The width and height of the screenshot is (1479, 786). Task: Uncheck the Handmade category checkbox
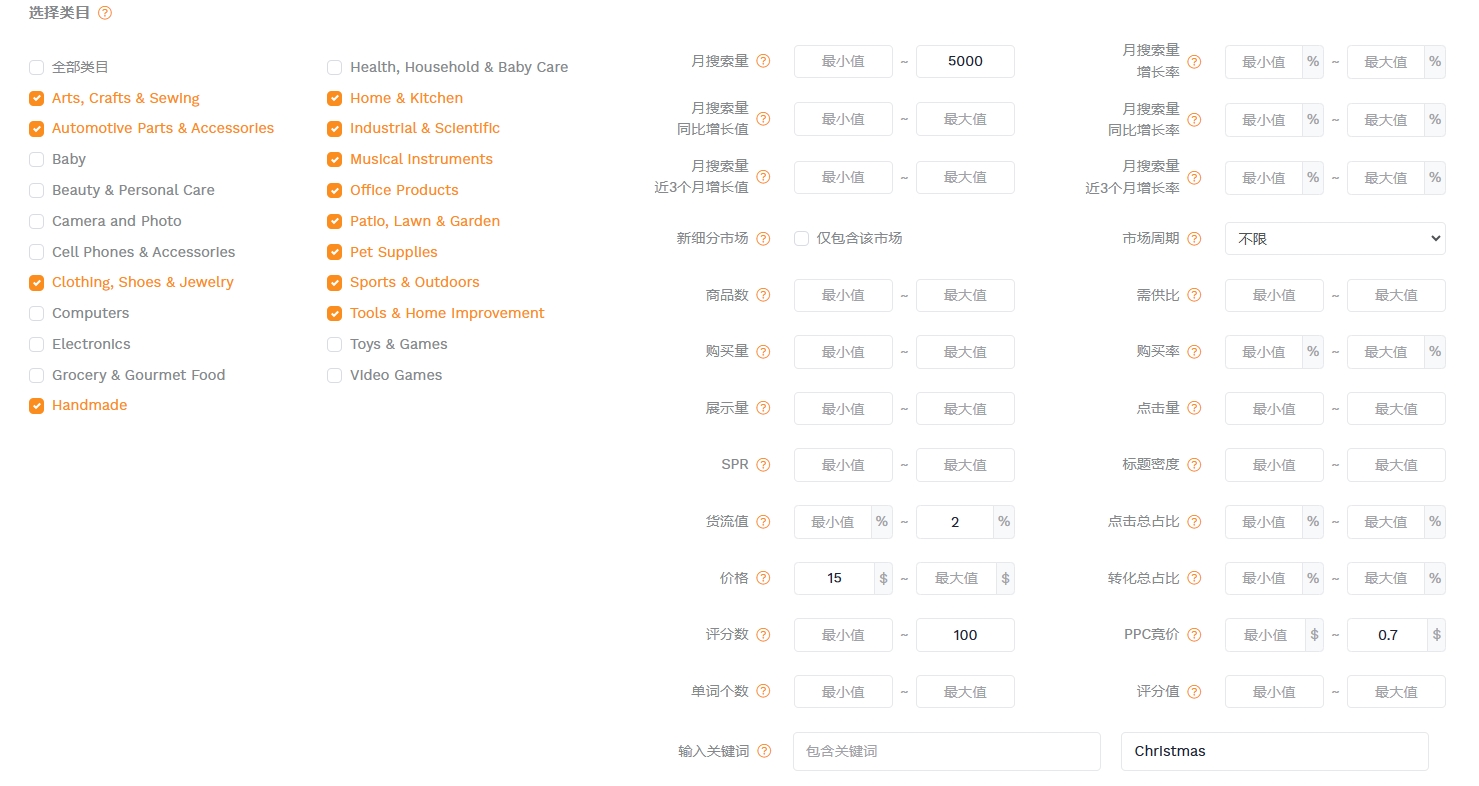(x=37, y=406)
